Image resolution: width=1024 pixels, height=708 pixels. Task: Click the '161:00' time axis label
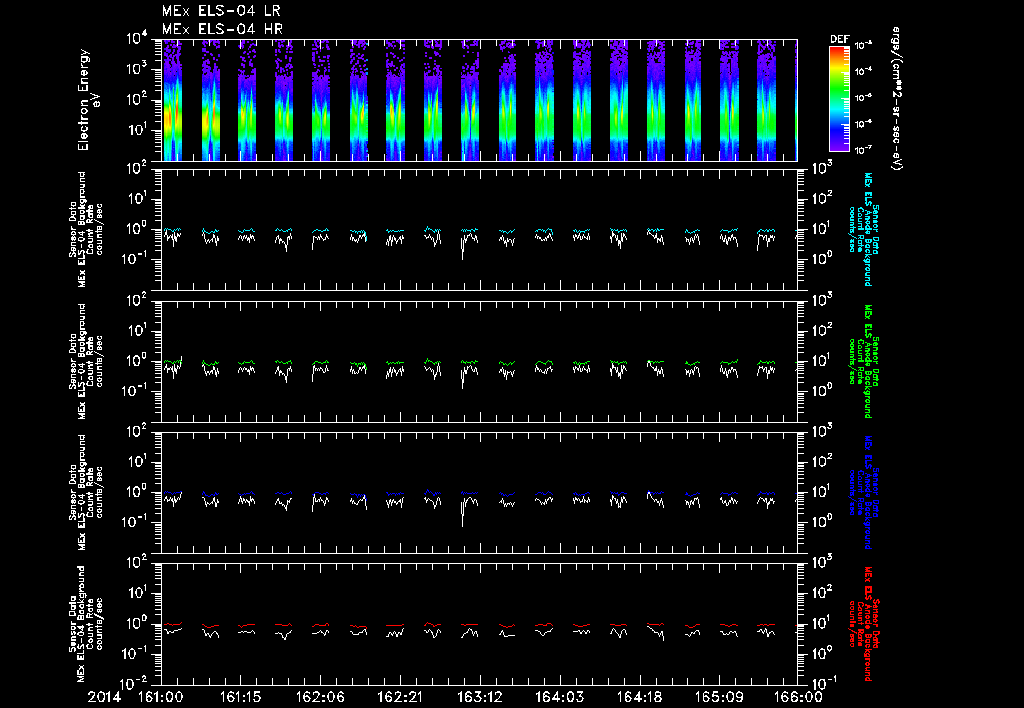click(161, 697)
